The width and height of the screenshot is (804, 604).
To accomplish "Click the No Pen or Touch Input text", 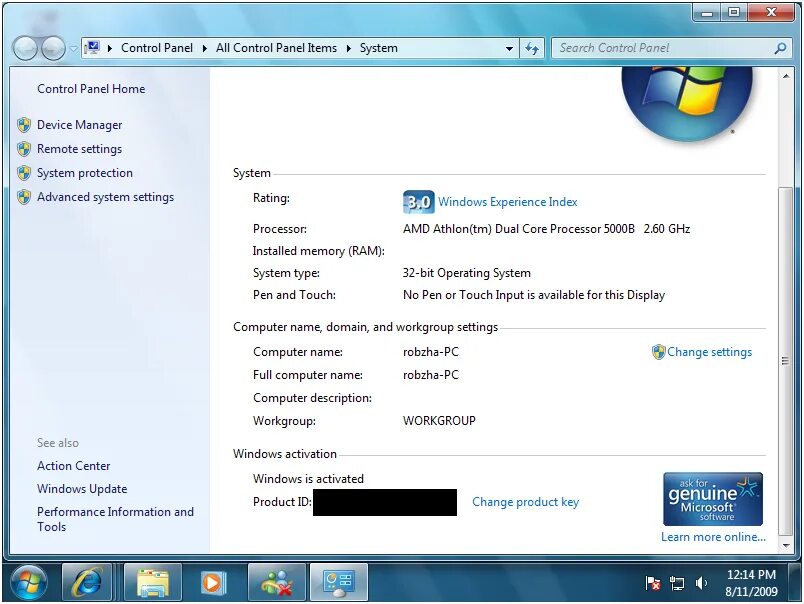I will pos(534,295).
